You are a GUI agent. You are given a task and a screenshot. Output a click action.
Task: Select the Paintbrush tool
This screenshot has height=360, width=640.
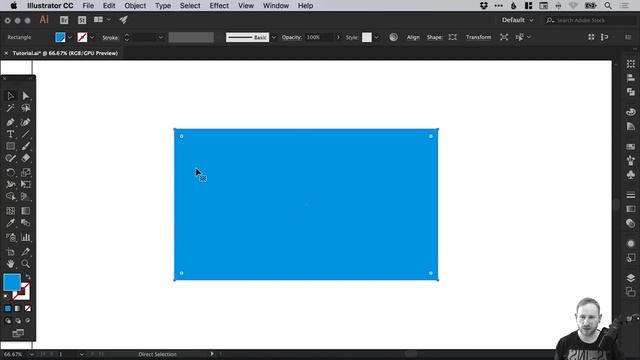click(25, 146)
